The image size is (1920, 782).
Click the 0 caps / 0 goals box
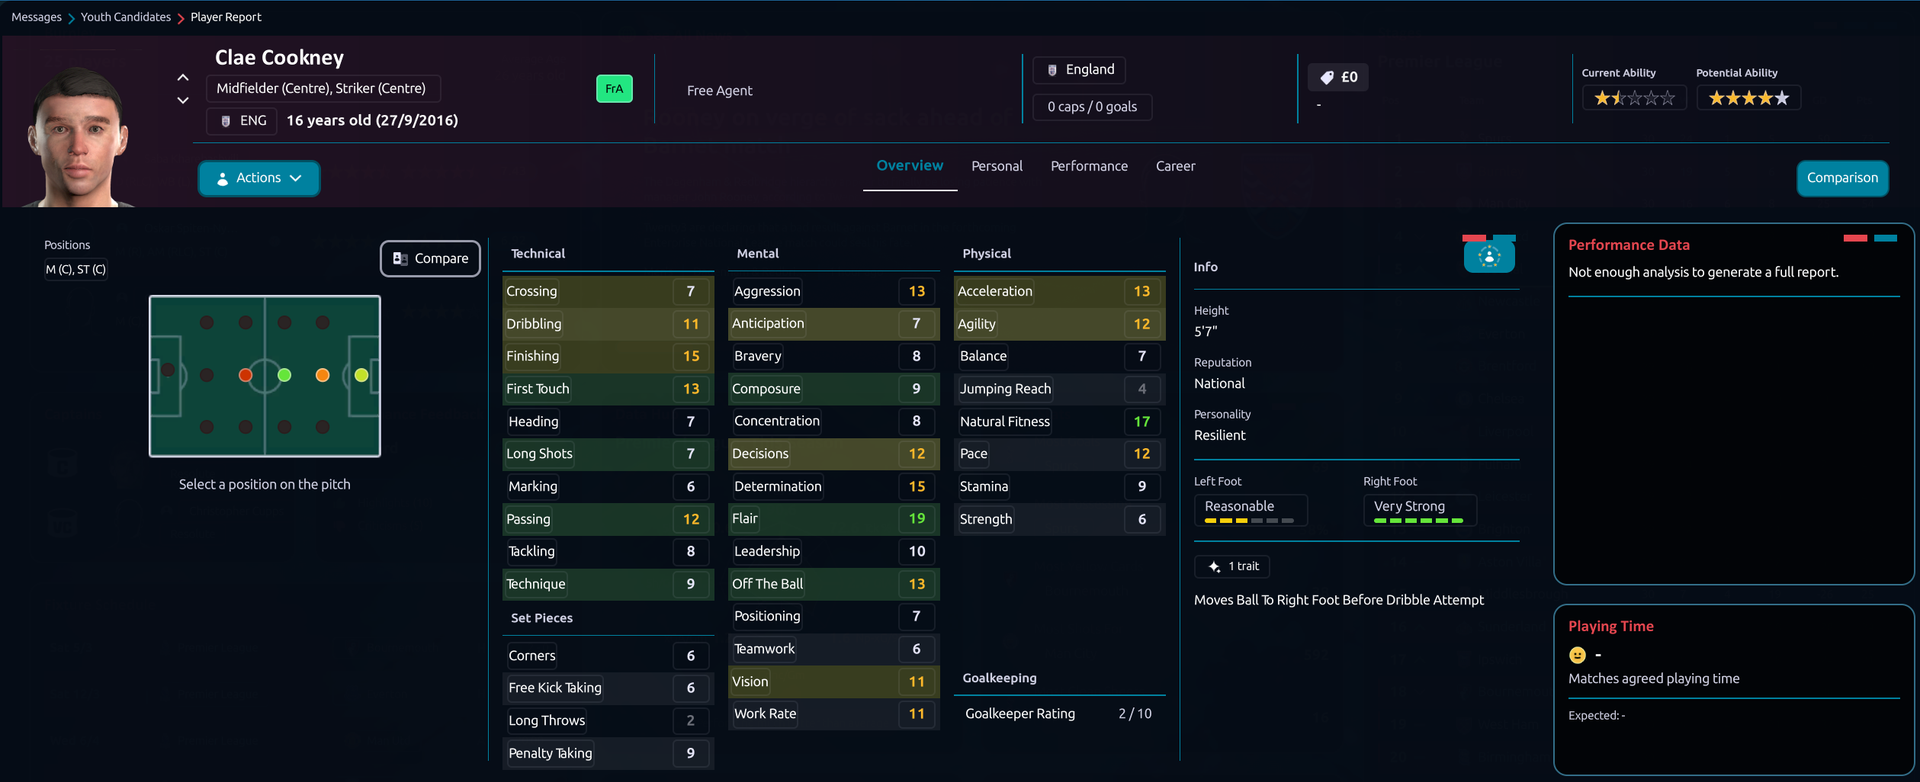point(1092,107)
